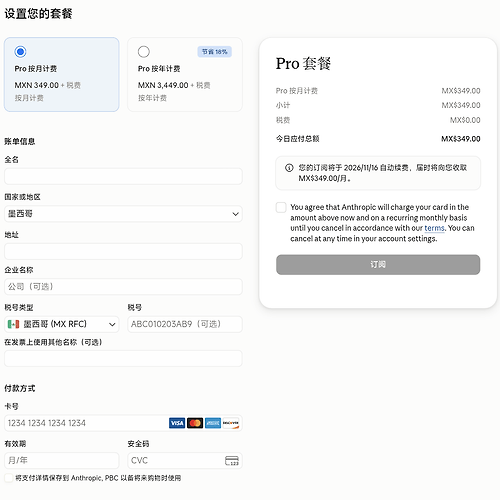Click the 税号 input field
Image resolution: width=500 pixels, height=500 pixels.
click(185, 324)
